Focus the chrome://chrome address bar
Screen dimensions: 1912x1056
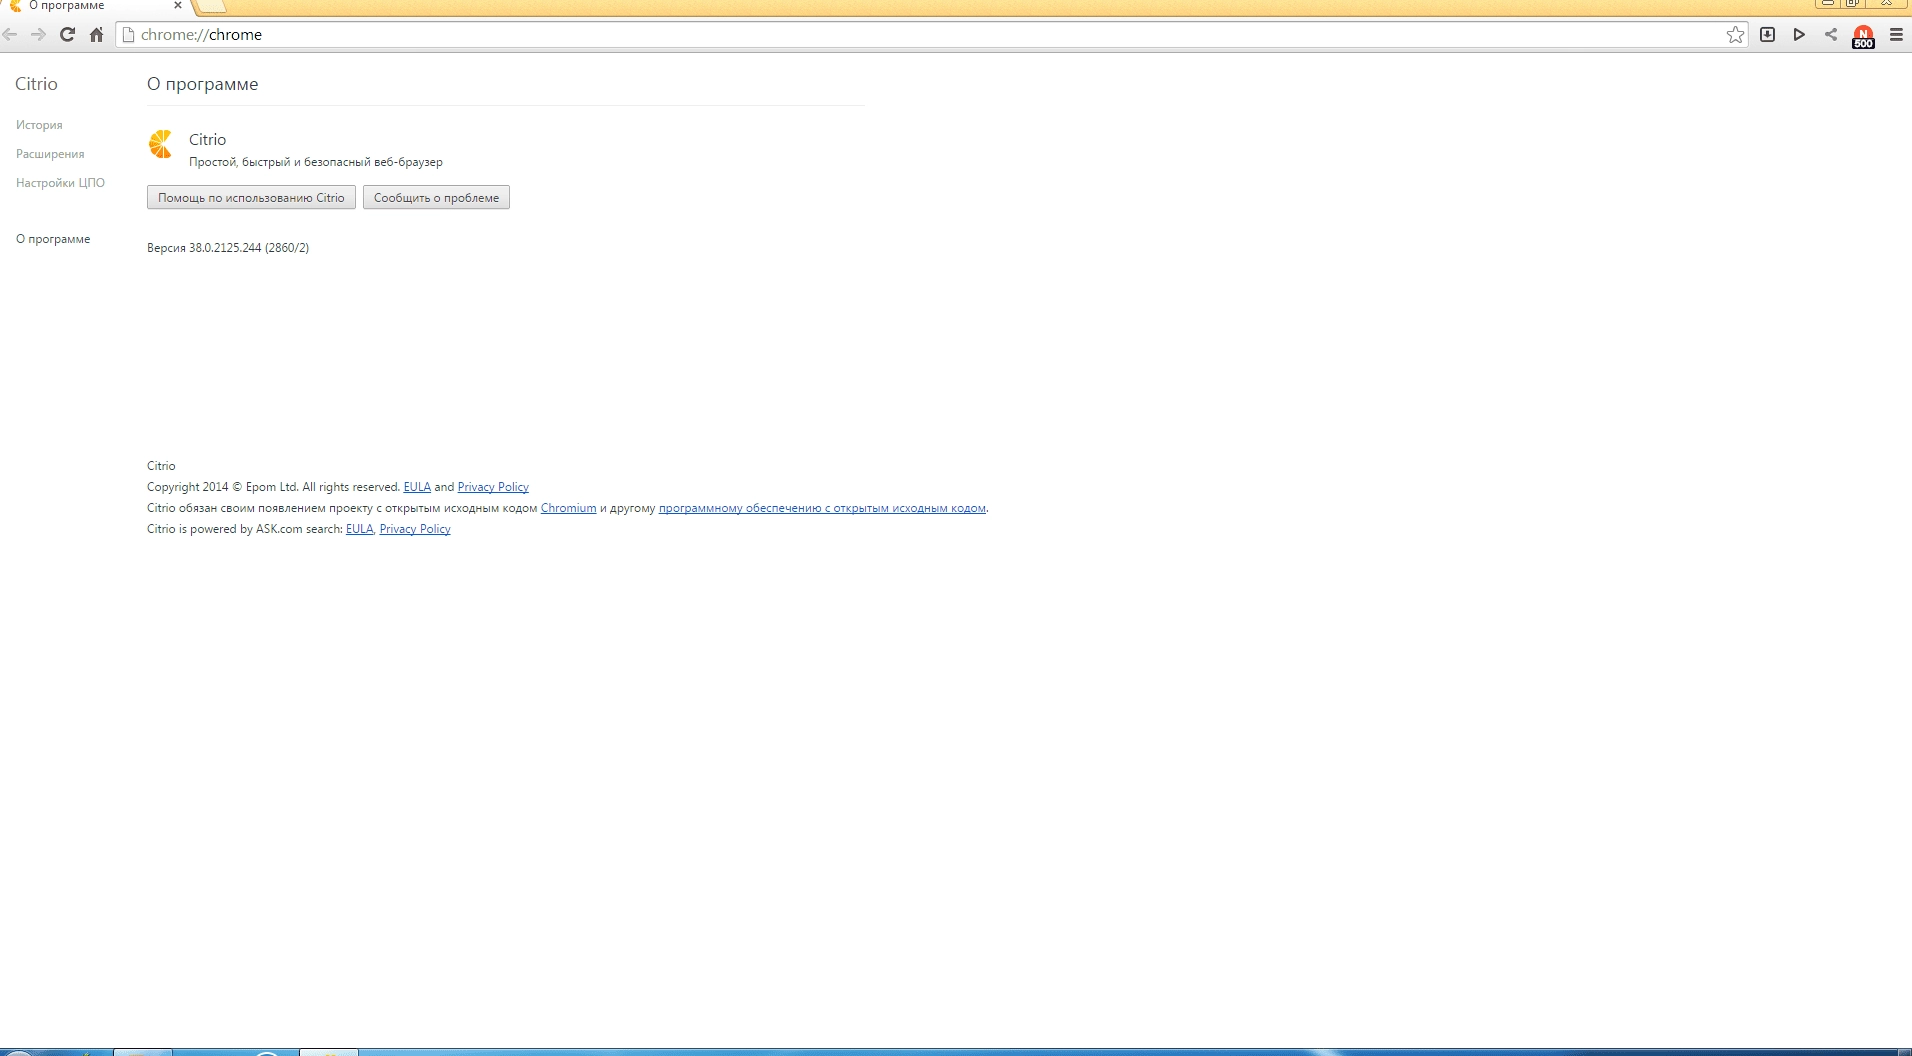(930, 35)
